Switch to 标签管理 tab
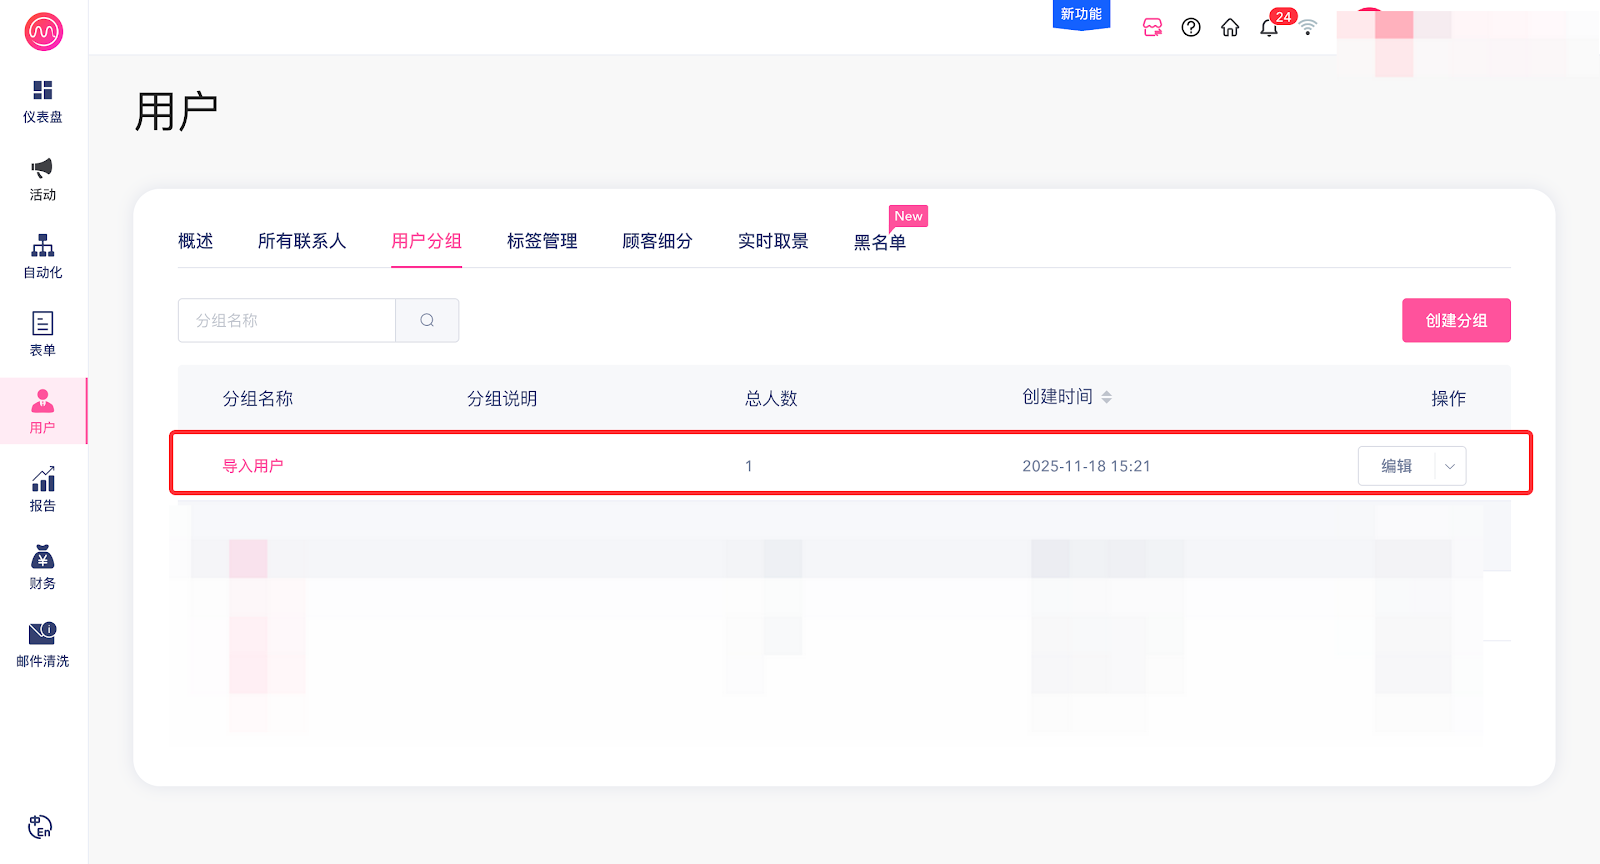1600x864 pixels. 542,241
